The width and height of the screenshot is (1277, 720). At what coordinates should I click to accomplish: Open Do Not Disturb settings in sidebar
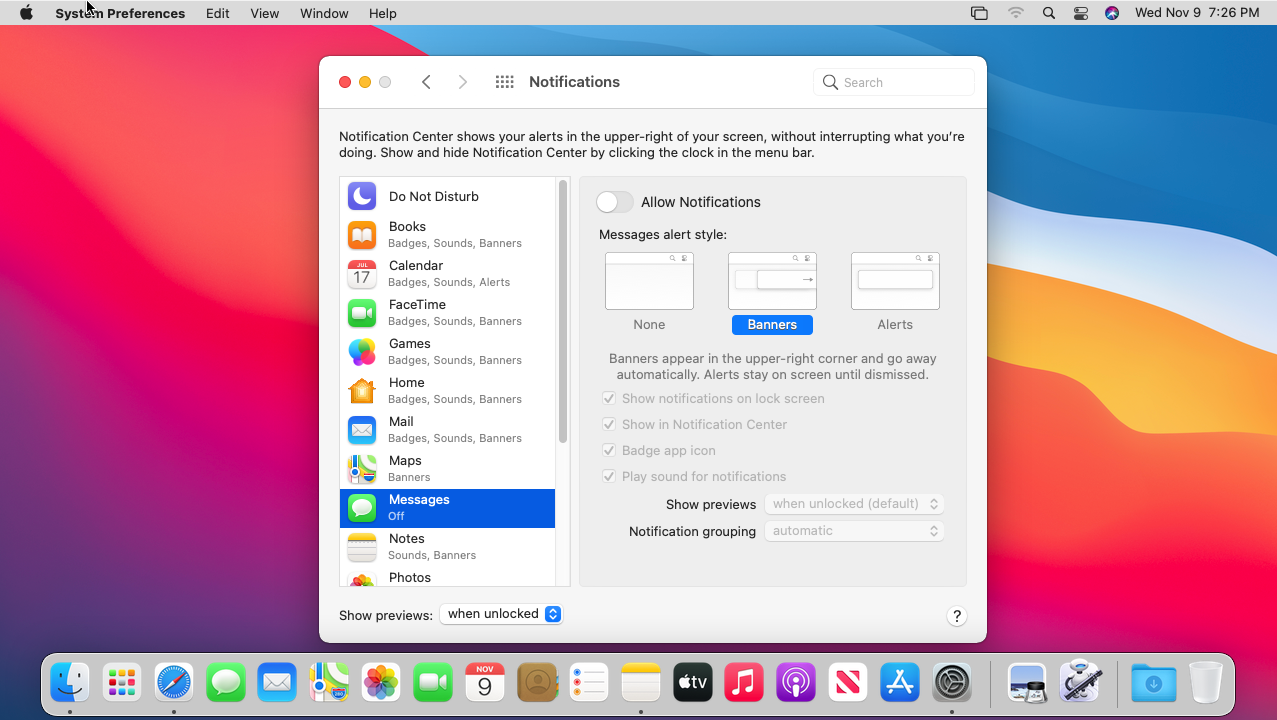pos(447,196)
